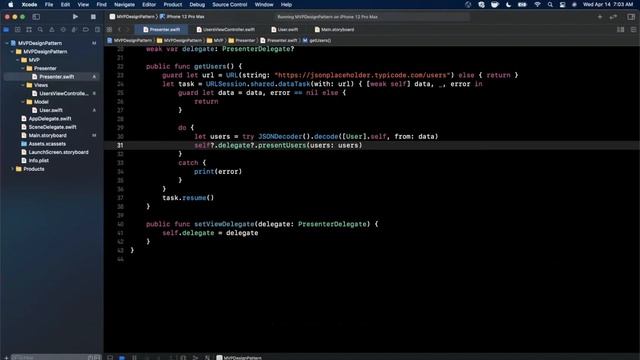Click the add editor split icon
640x360 pixels.
620,29
